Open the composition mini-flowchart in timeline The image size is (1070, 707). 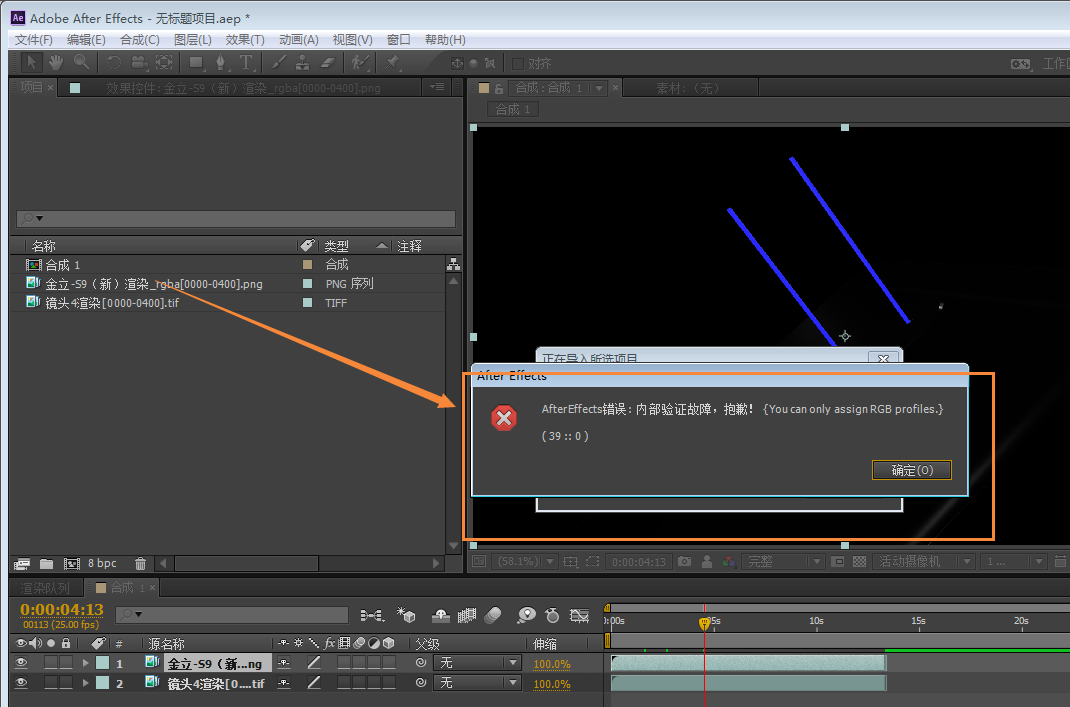click(x=372, y=616)
